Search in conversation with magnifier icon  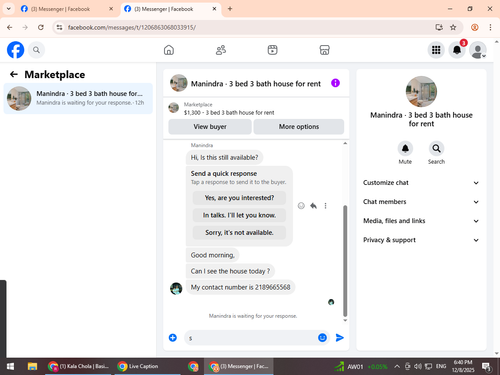pyautogui.click(x=436, y=148)
